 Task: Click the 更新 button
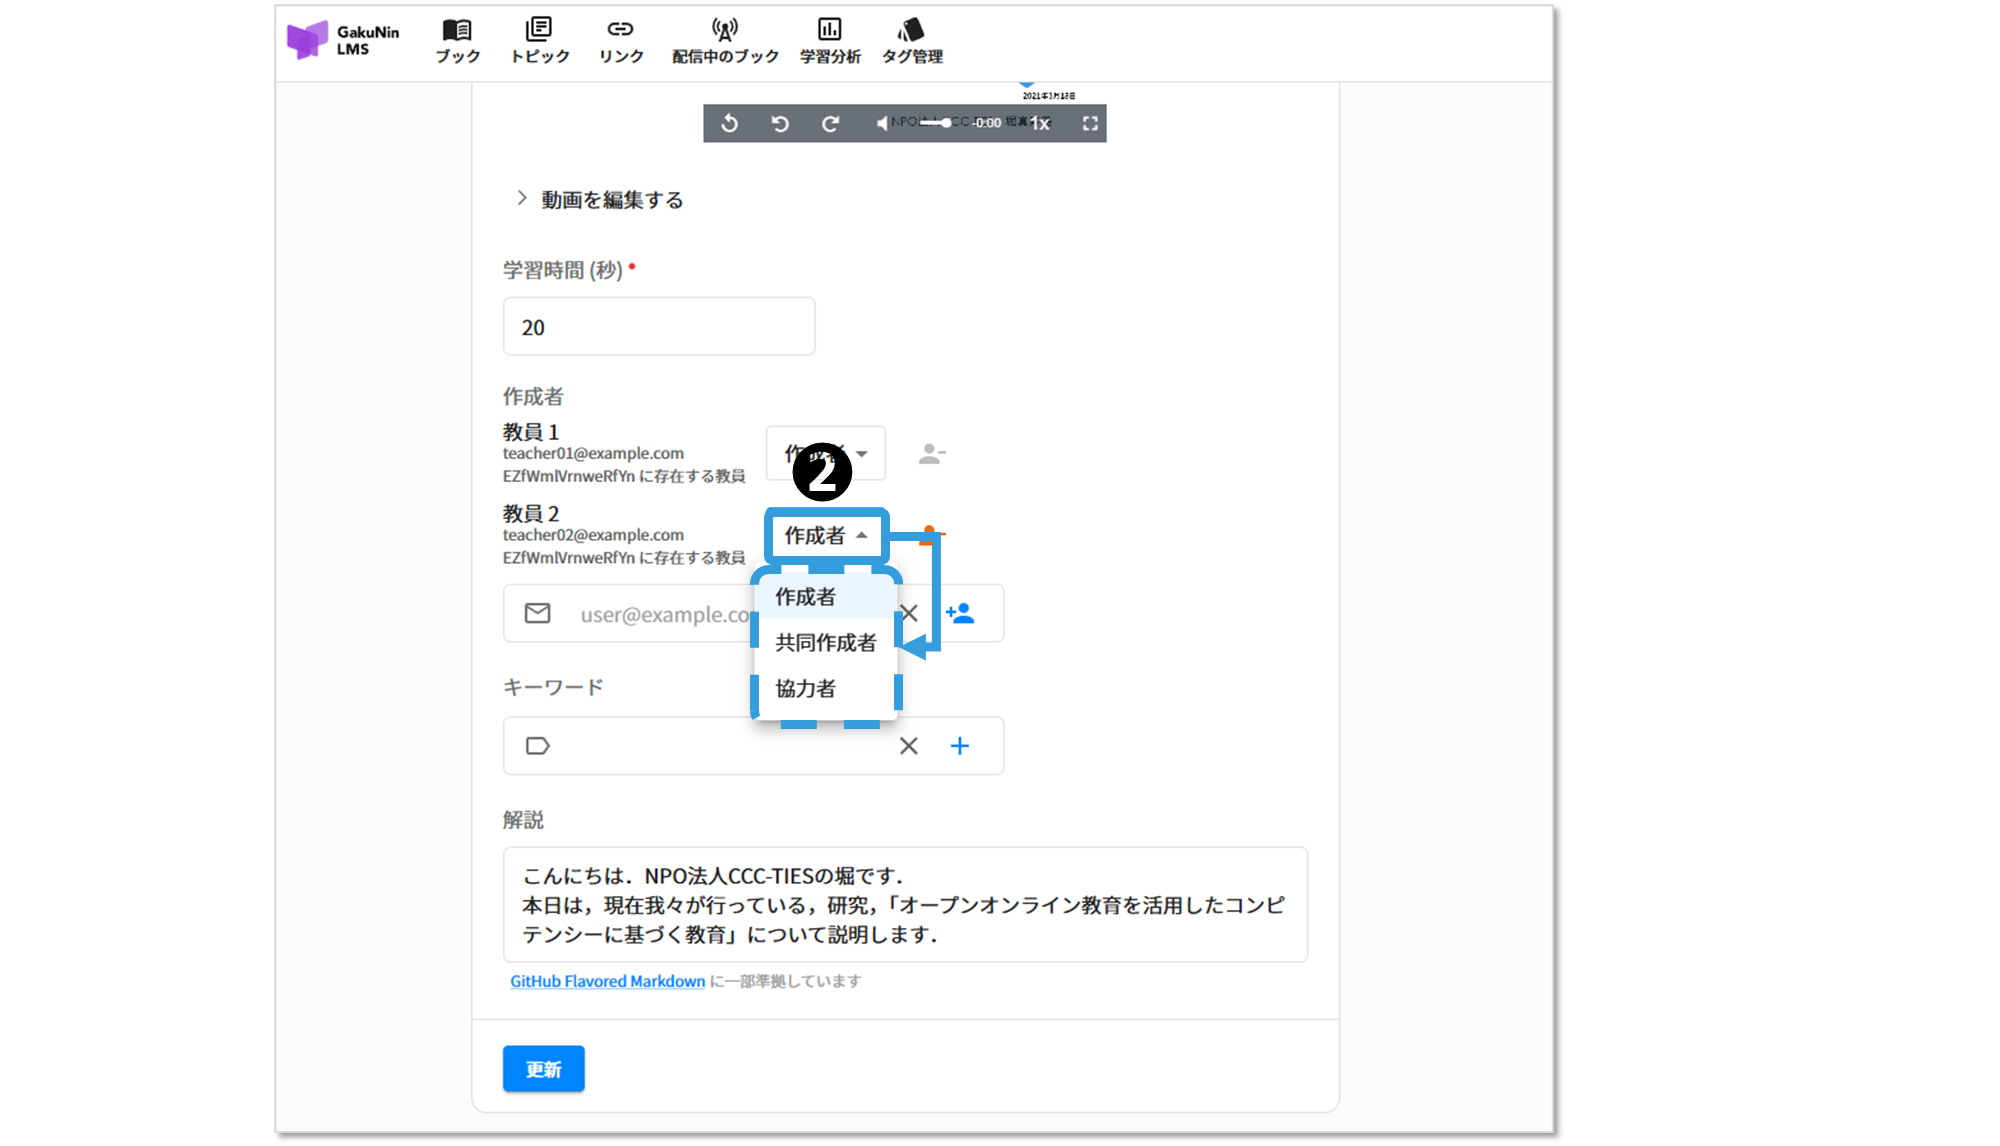[543, 1069]
